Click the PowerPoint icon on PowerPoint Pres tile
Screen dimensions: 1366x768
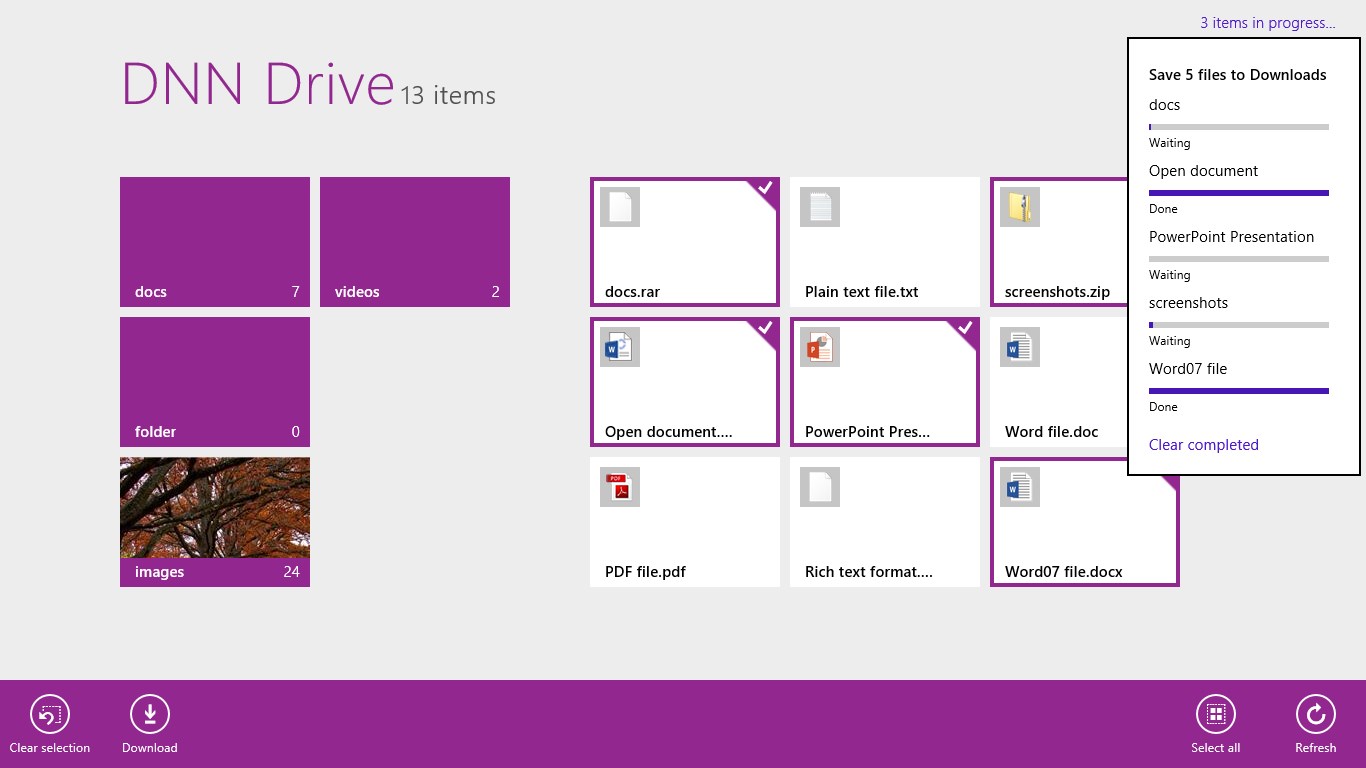(x=820, y=347)
